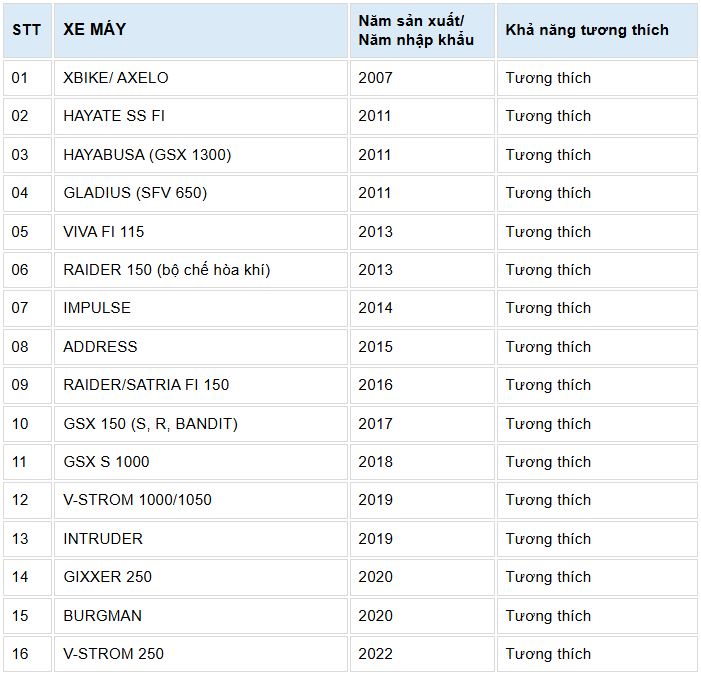Click the XE MÁY column header

tap(201, 30)
